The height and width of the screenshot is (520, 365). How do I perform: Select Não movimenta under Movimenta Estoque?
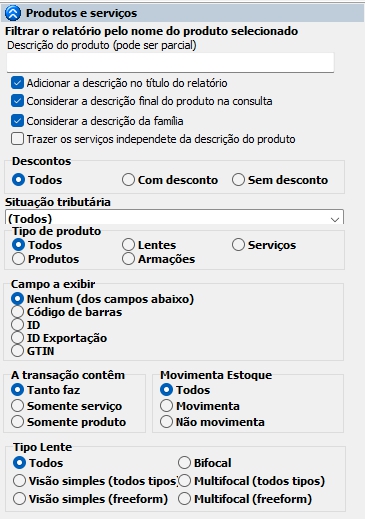[166, 422]
